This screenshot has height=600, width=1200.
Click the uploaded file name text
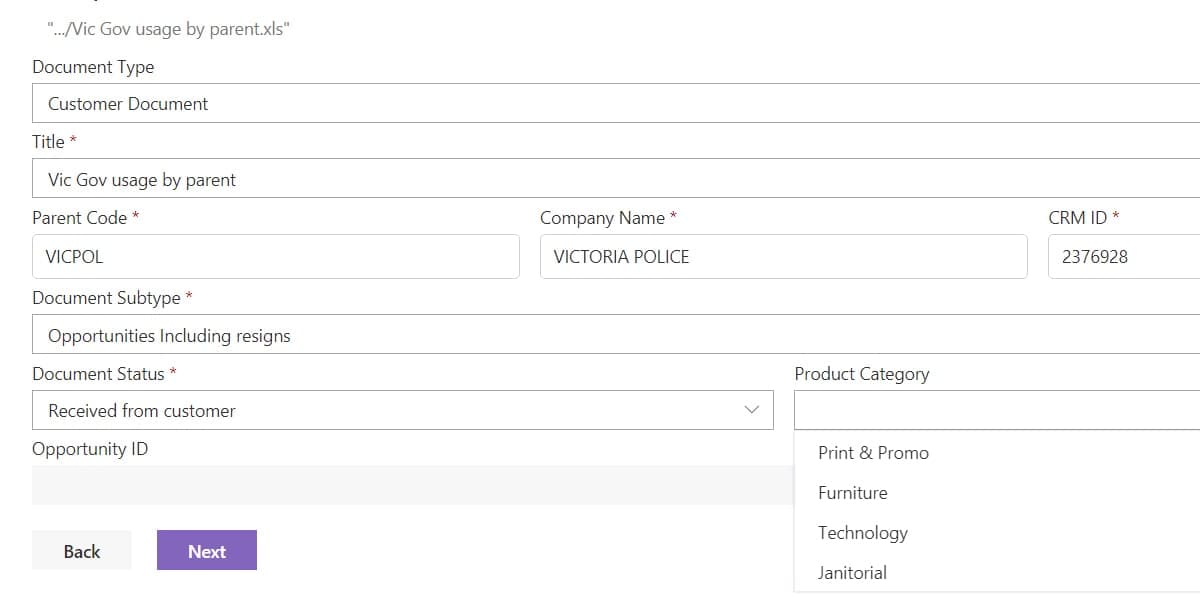pos(168,29)
